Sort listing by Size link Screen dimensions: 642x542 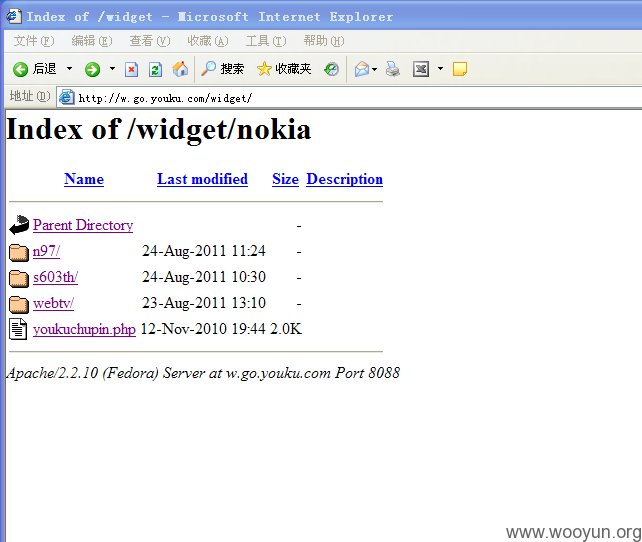click(x=285, y=179)
